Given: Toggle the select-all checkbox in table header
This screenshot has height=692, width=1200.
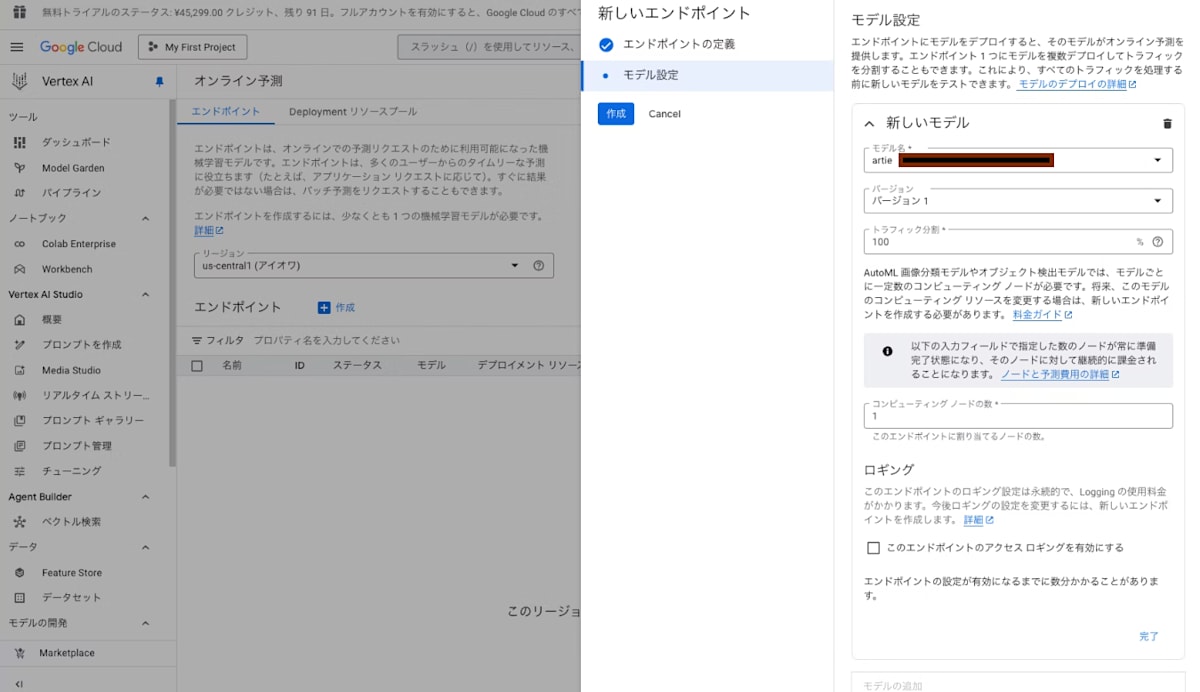Looking at the screenshot, I should click(197, 366).
